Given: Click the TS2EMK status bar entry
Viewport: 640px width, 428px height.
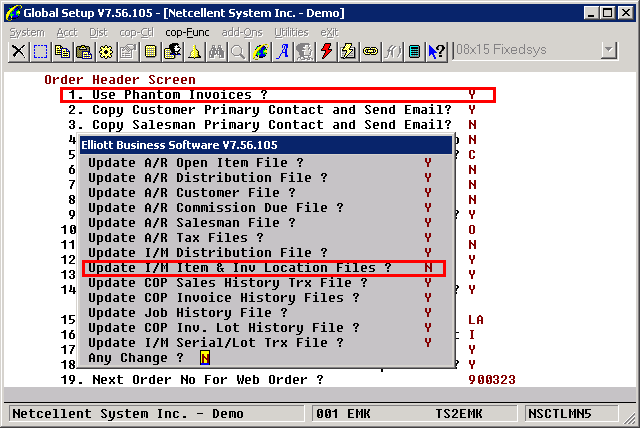Looking at the screenshot, I should [459, 414].
